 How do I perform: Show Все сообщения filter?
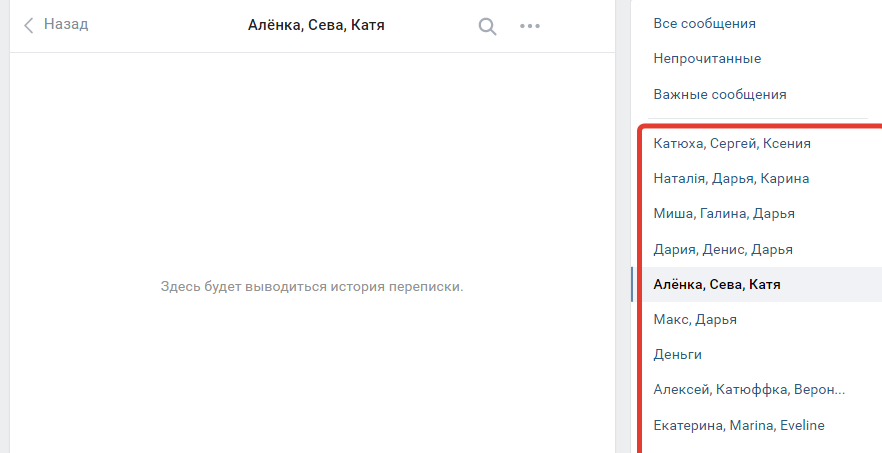(x=704, y=23)
